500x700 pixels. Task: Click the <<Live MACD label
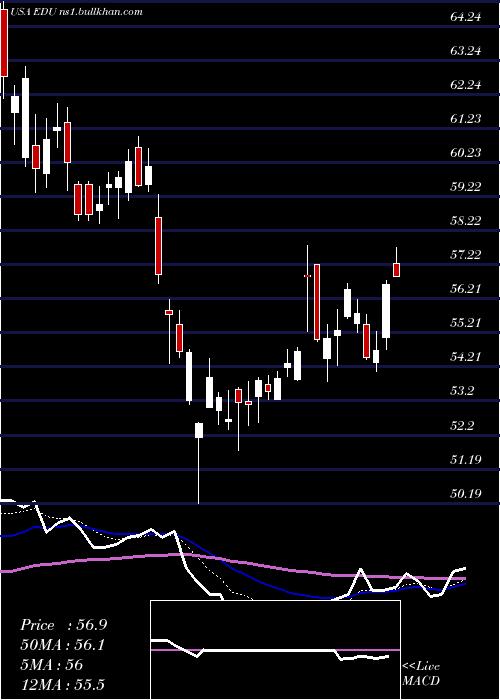click(421, 674)
